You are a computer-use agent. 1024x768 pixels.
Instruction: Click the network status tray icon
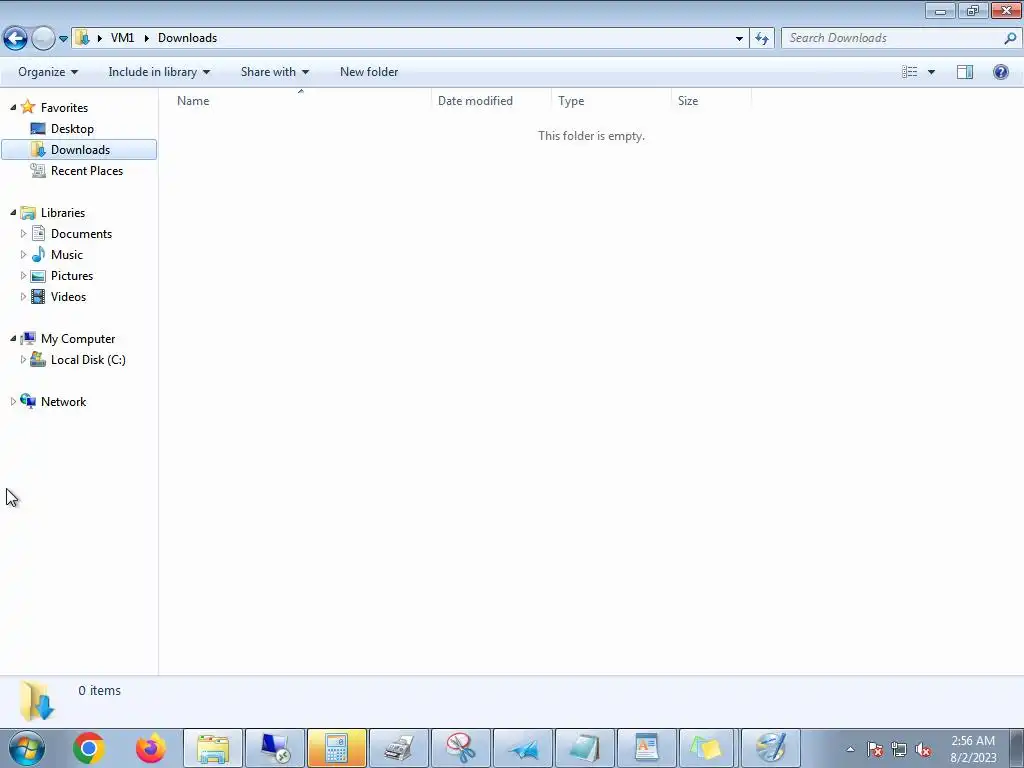click(x=899, y=749)
